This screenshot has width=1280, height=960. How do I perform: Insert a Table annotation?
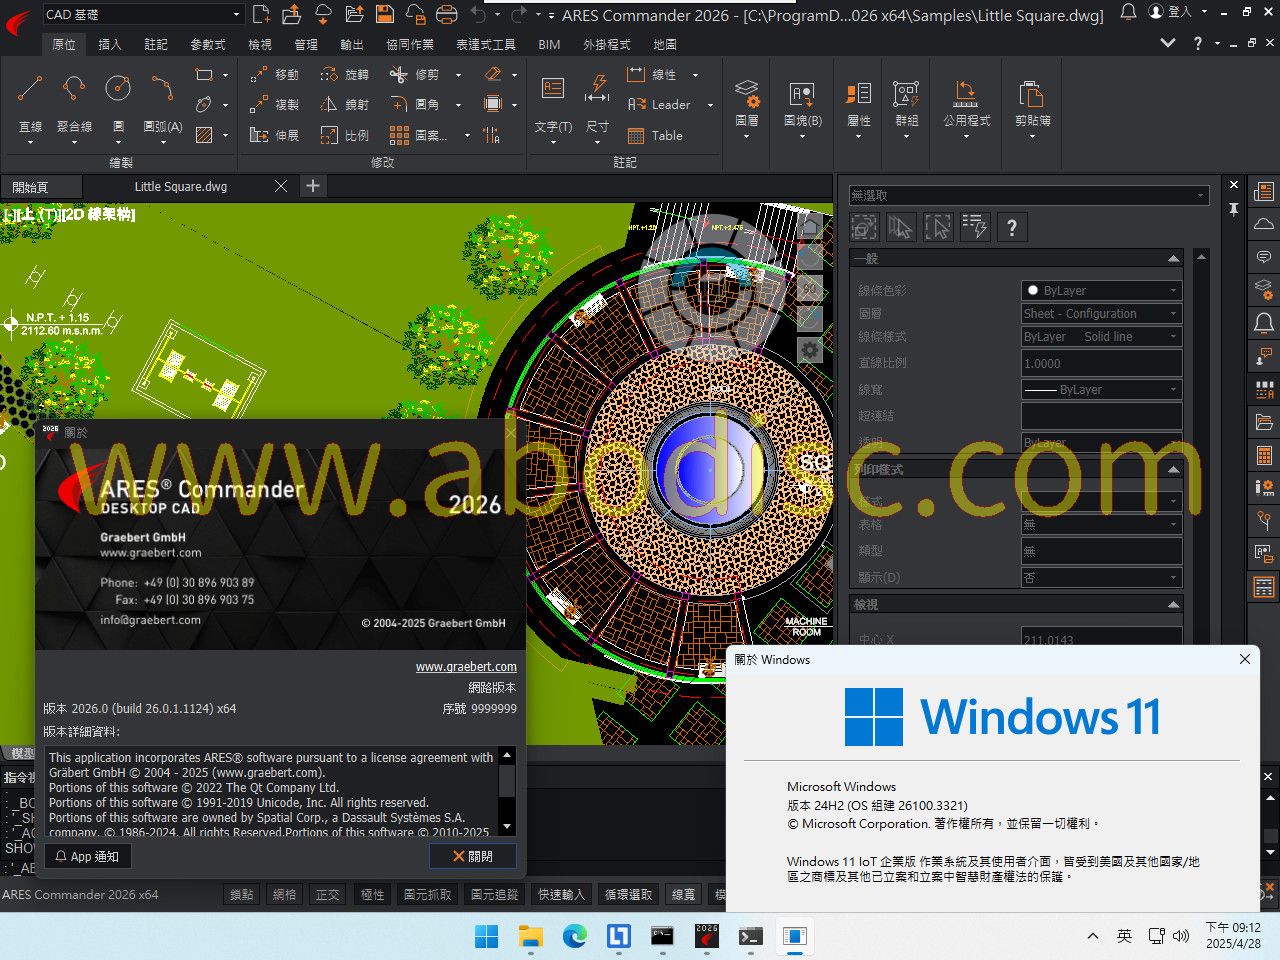click(x=655, y=136)
